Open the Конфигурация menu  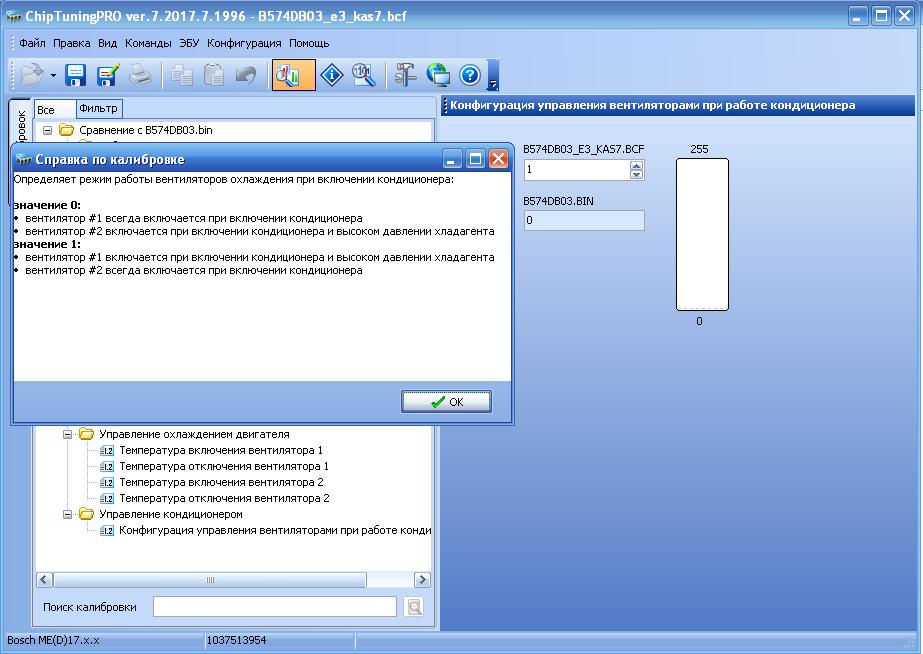coord(244,43)
